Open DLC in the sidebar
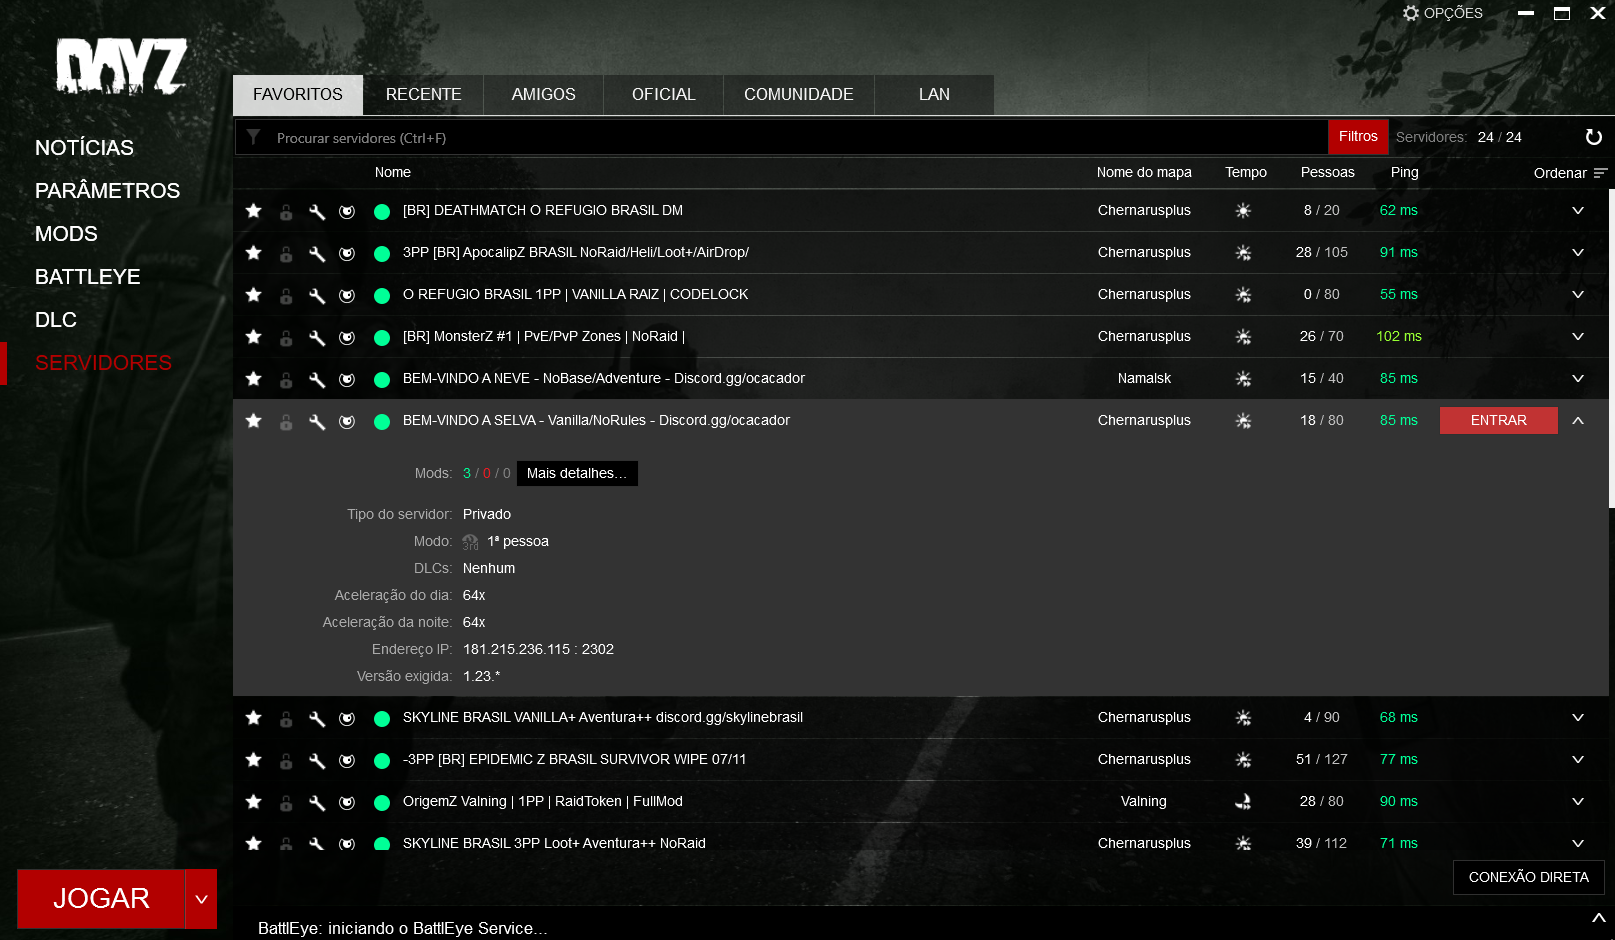This screenshot has height=940, width=1615. click(56, 320)
